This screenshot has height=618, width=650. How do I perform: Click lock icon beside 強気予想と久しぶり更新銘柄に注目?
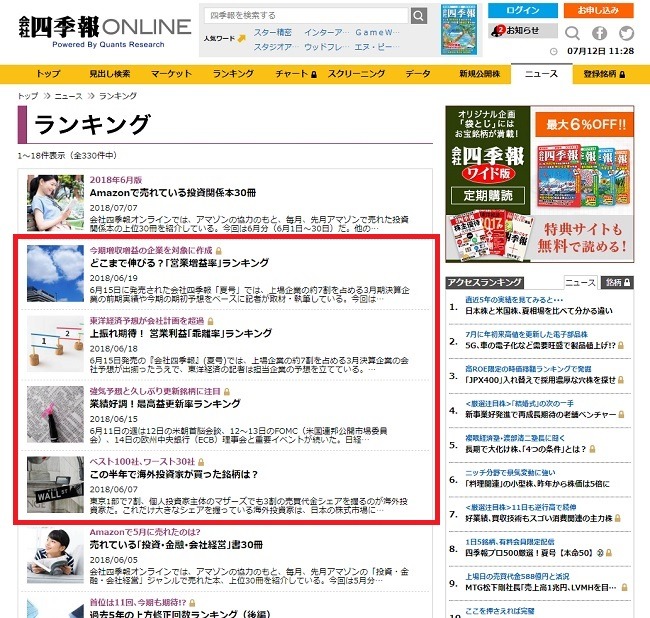227,392
